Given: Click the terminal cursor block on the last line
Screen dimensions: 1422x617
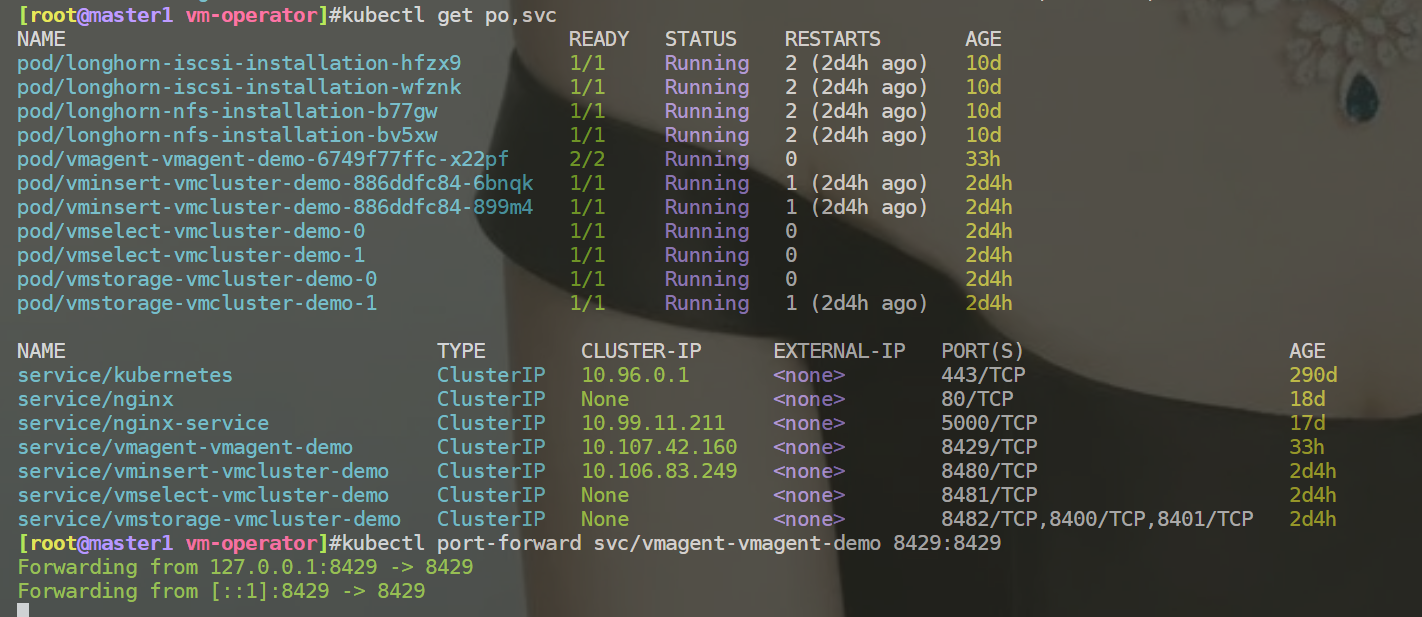Looking at the screenshot, I should tap(23, 610).
